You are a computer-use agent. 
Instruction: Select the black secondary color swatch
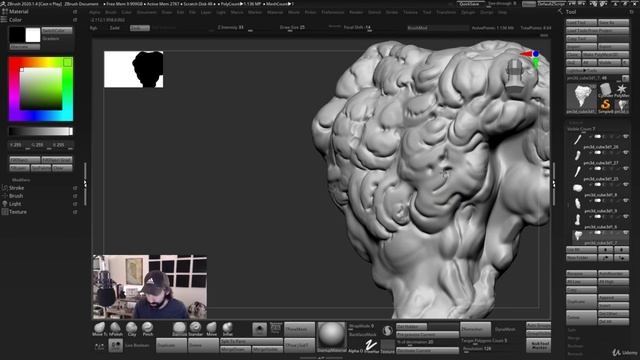click(x=17, y=35)
